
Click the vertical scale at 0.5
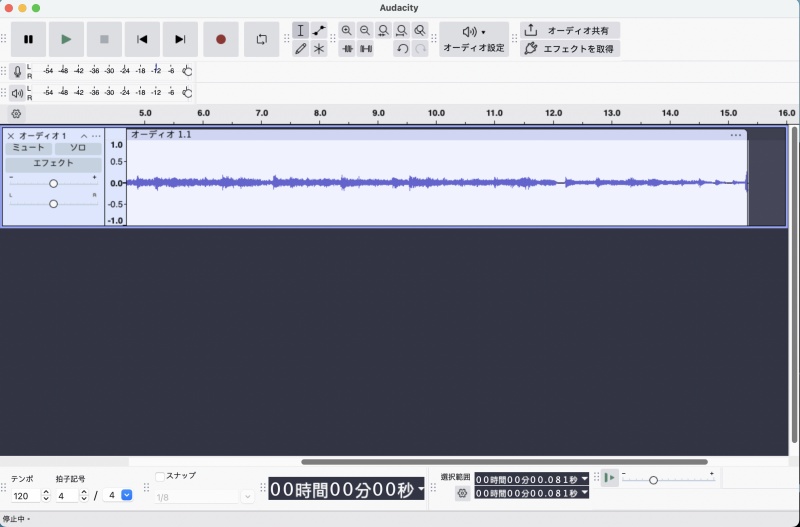[x=117, y=162]
